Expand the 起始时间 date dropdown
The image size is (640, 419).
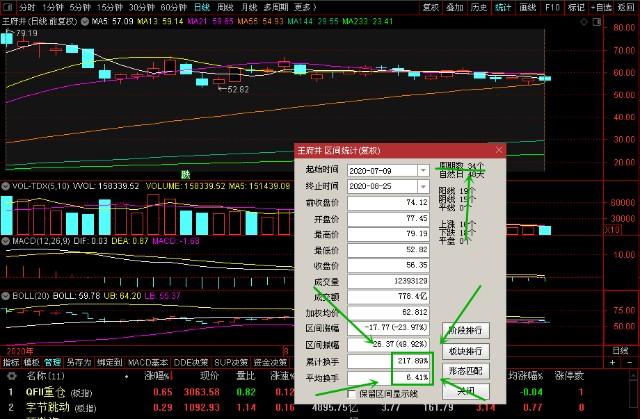423,170
